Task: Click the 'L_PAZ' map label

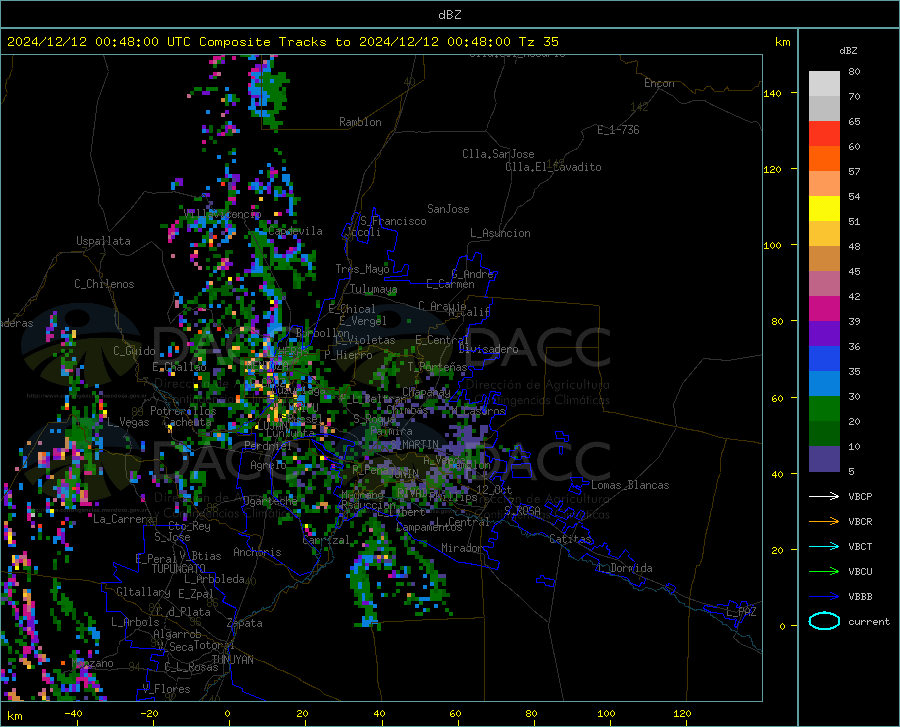Action: pyautogui.click(x=741, y=612)
